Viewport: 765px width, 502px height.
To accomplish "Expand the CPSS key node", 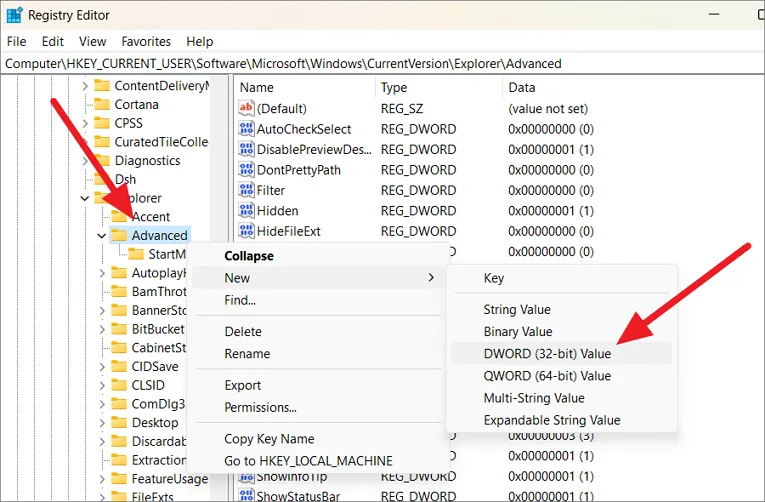I will coord(85,123).
